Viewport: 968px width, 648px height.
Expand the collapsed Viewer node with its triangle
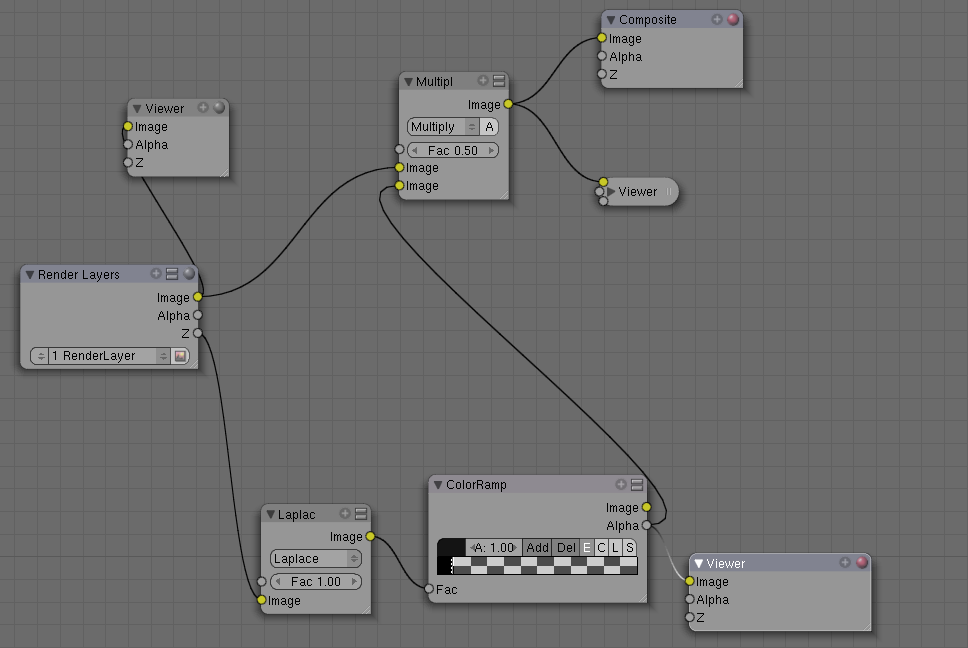(x=611, y=191)
